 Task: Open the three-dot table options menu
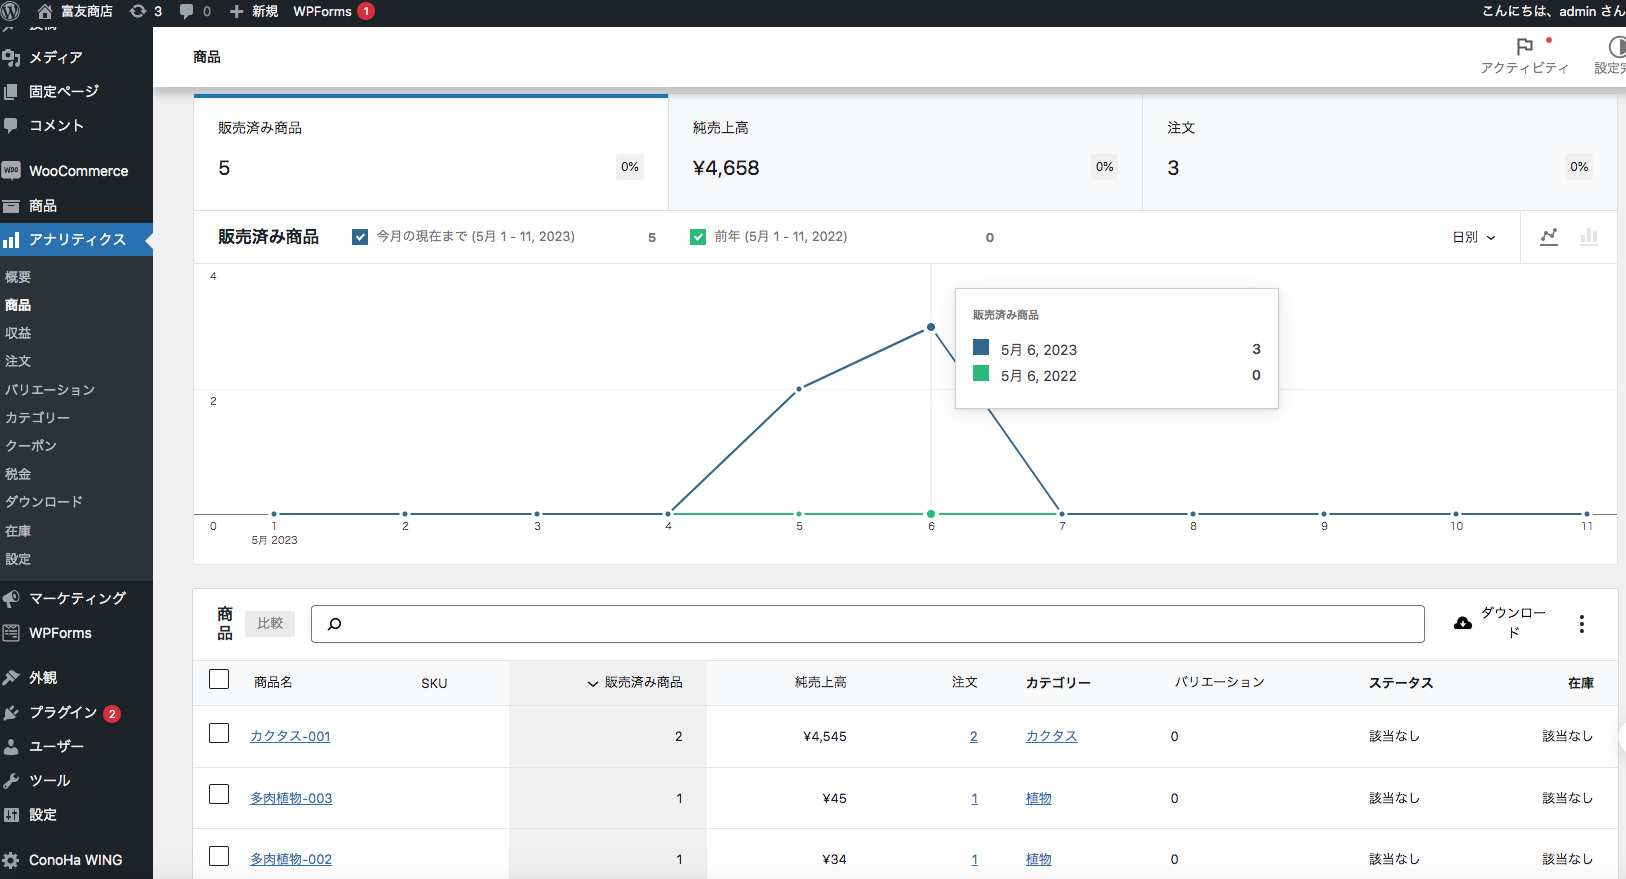(x=1581, y=624)
